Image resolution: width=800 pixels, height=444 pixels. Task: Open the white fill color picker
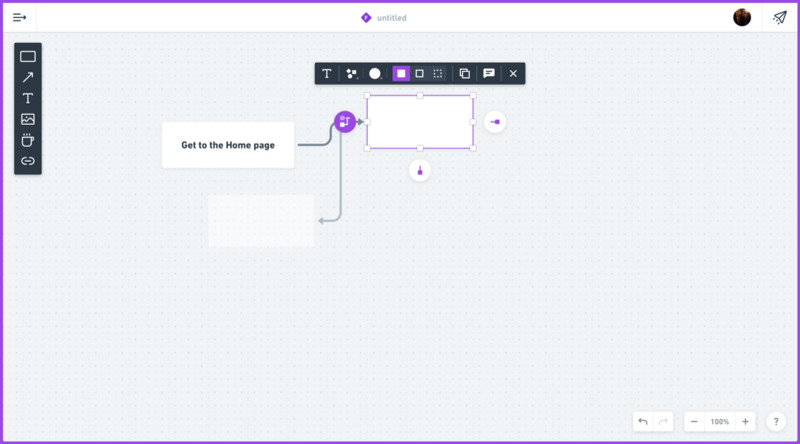[375, 73]
